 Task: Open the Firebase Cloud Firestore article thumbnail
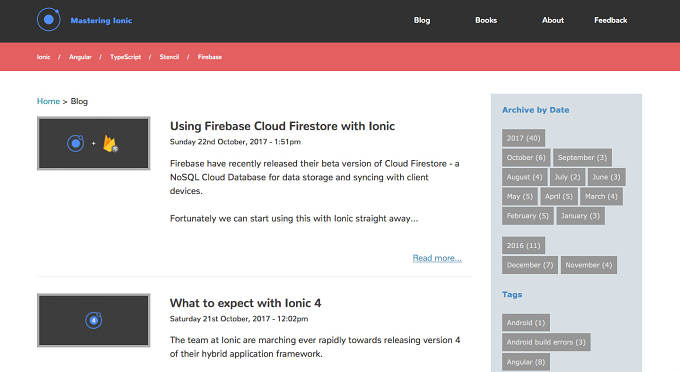[x=94, y=143]
